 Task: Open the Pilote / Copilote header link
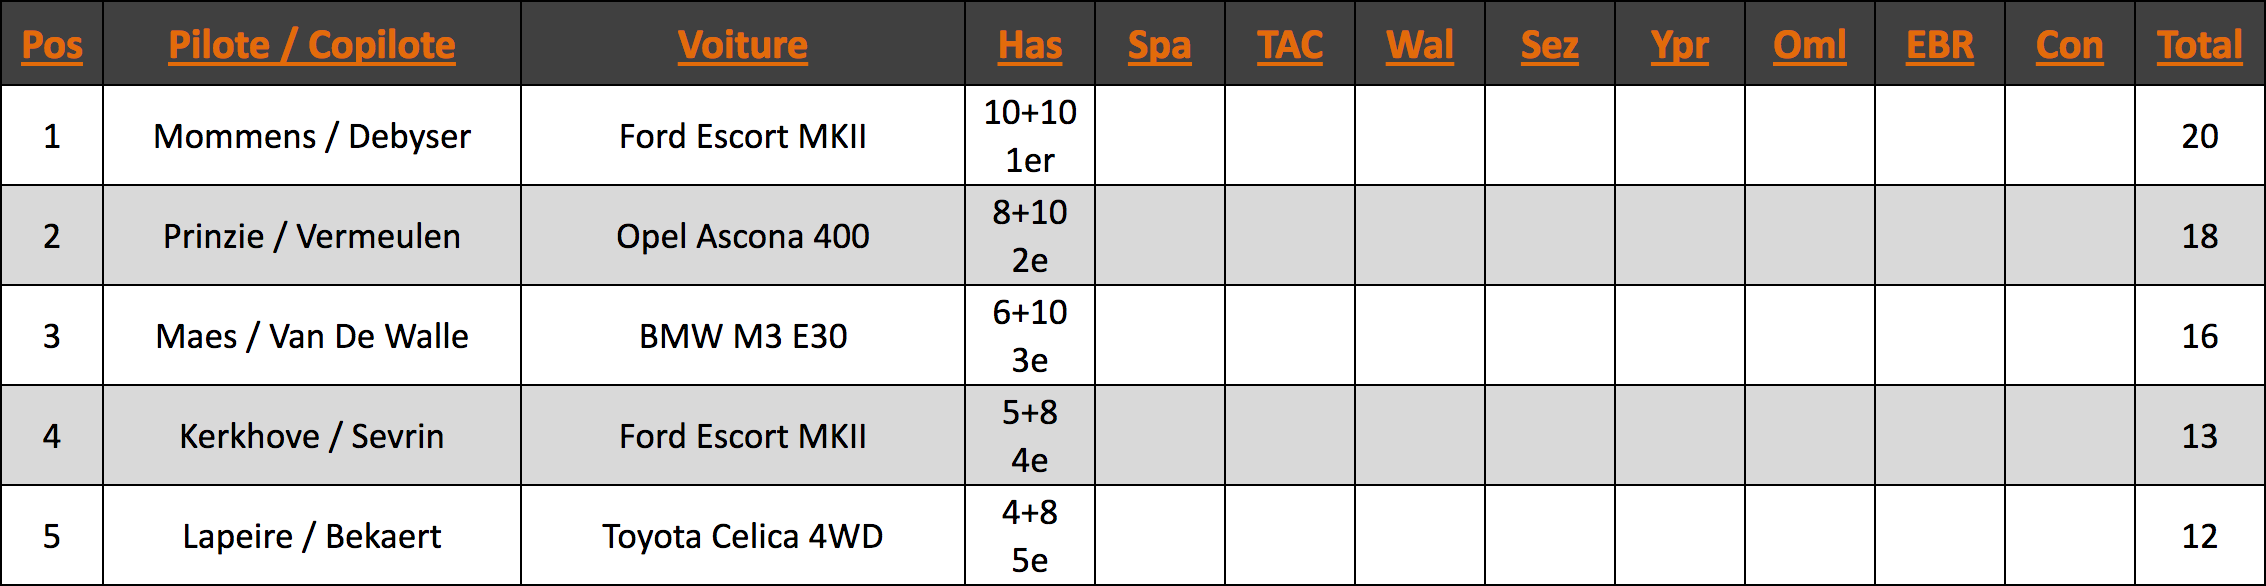[312, 45]
